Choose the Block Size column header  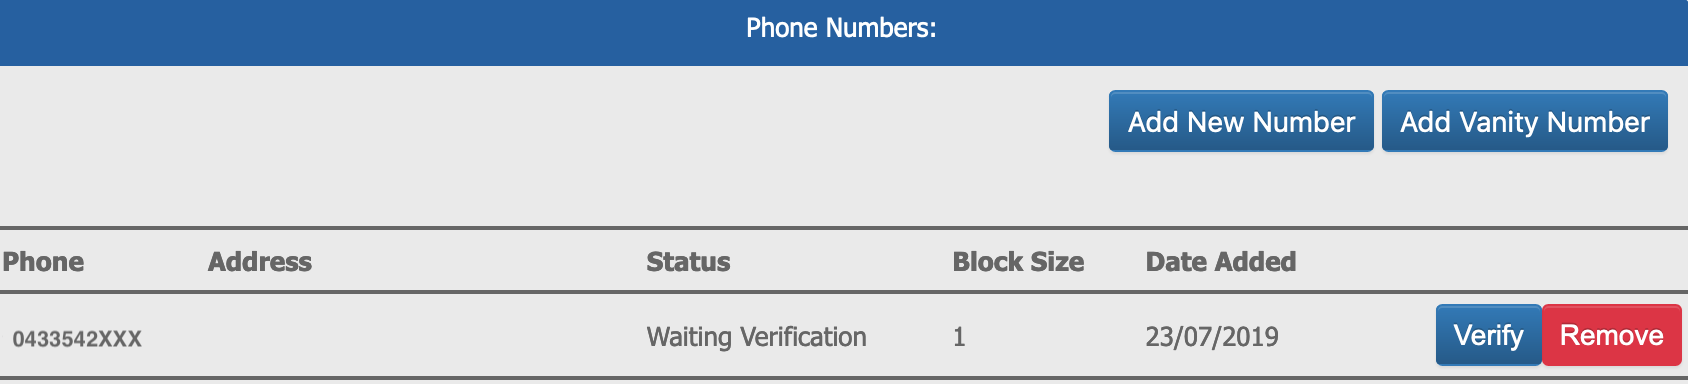[x=1018, y=262]
